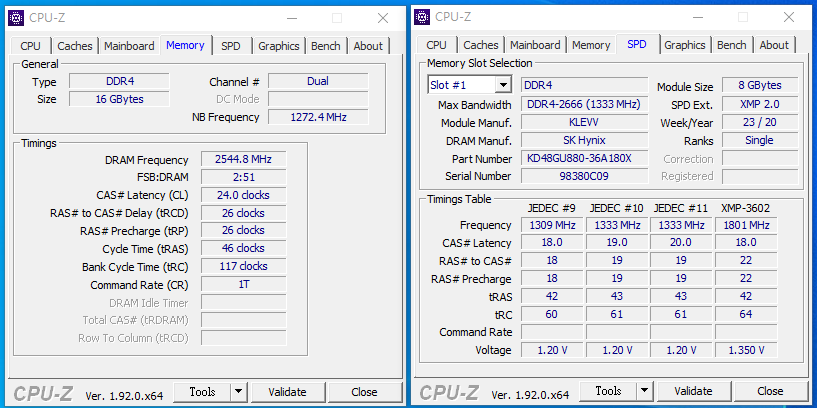
Task: Open Mainboard tab in left CPU-Z window
Action: [x=129, y=46]
